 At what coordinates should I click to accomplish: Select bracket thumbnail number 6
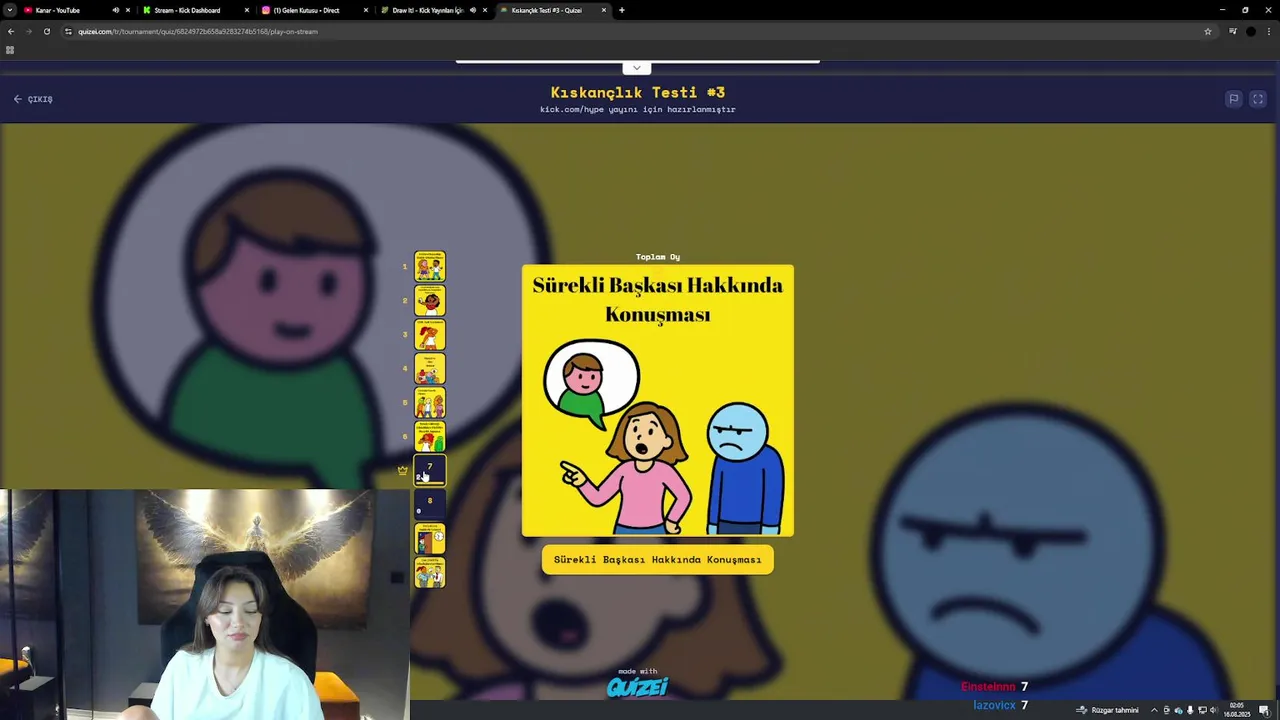tap(430, 436)
